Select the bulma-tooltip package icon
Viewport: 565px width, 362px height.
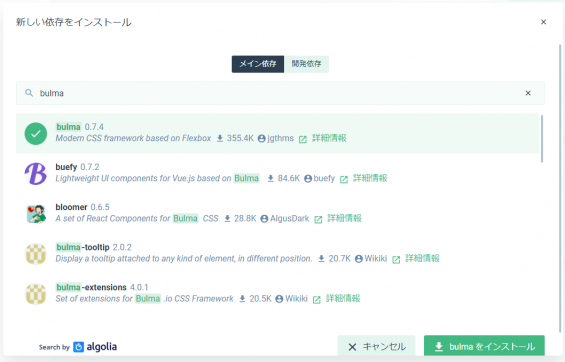click(36, 254)
